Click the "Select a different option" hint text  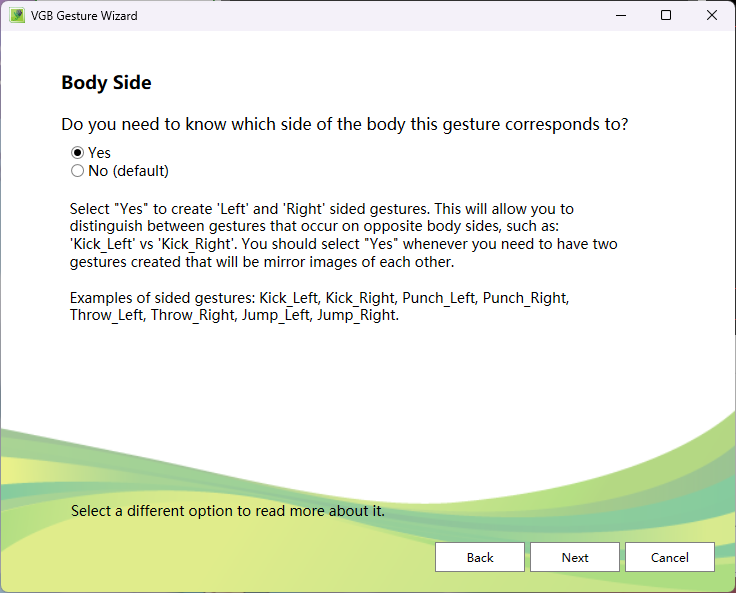tap(228, 511)
